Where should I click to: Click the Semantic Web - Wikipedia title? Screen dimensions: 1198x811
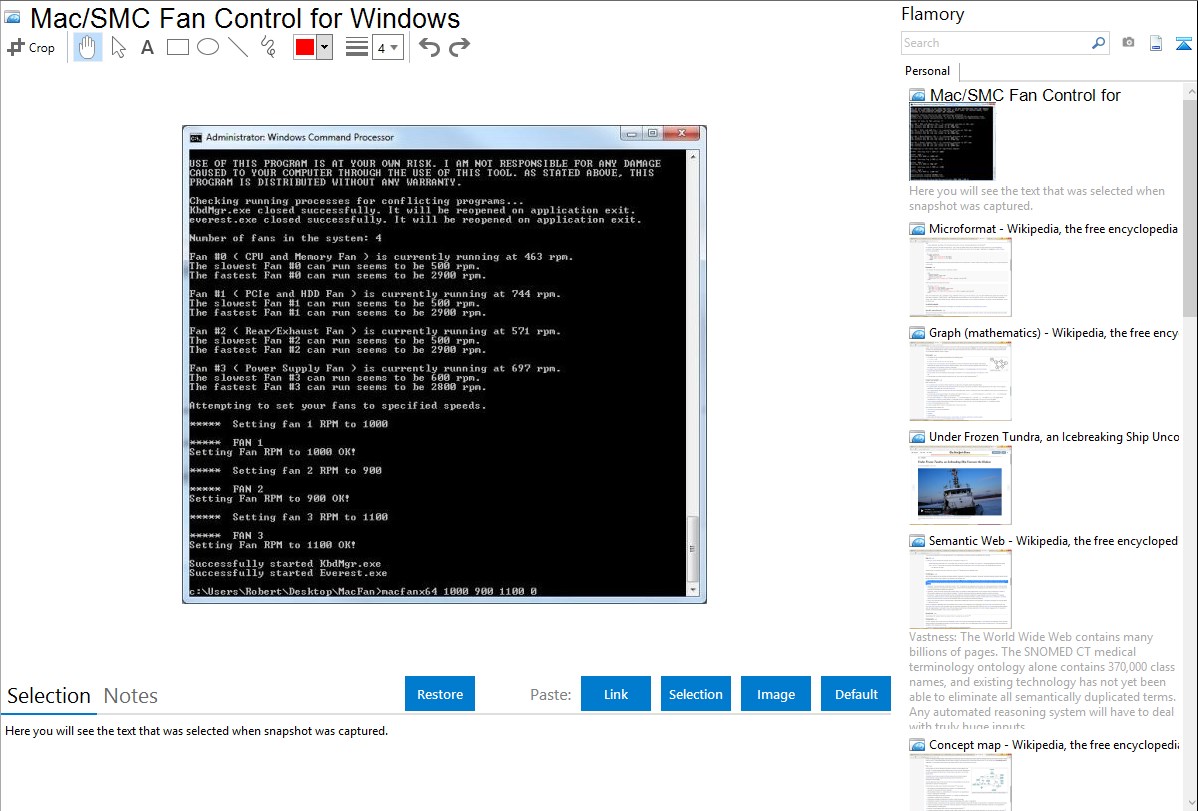(1053, 541)
